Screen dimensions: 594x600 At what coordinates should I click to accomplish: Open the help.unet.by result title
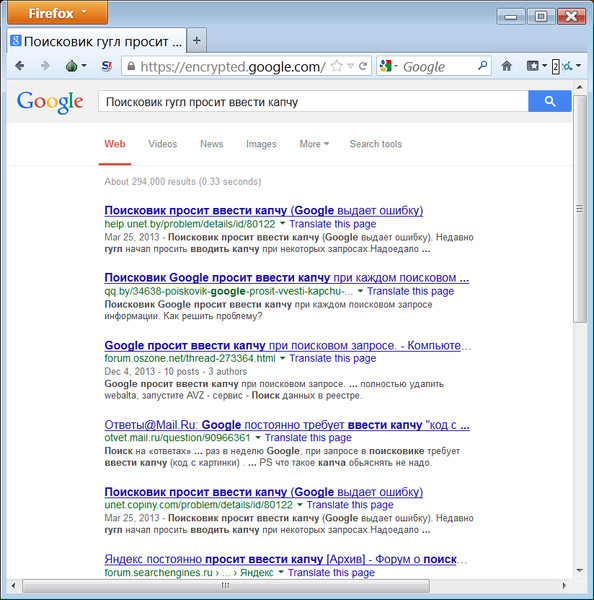point(264,210)
